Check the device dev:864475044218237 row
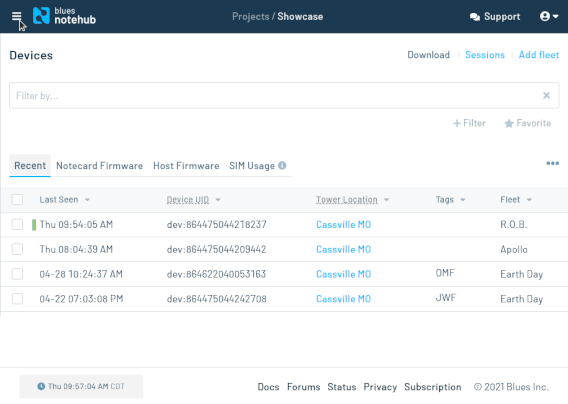 [17, 224]
